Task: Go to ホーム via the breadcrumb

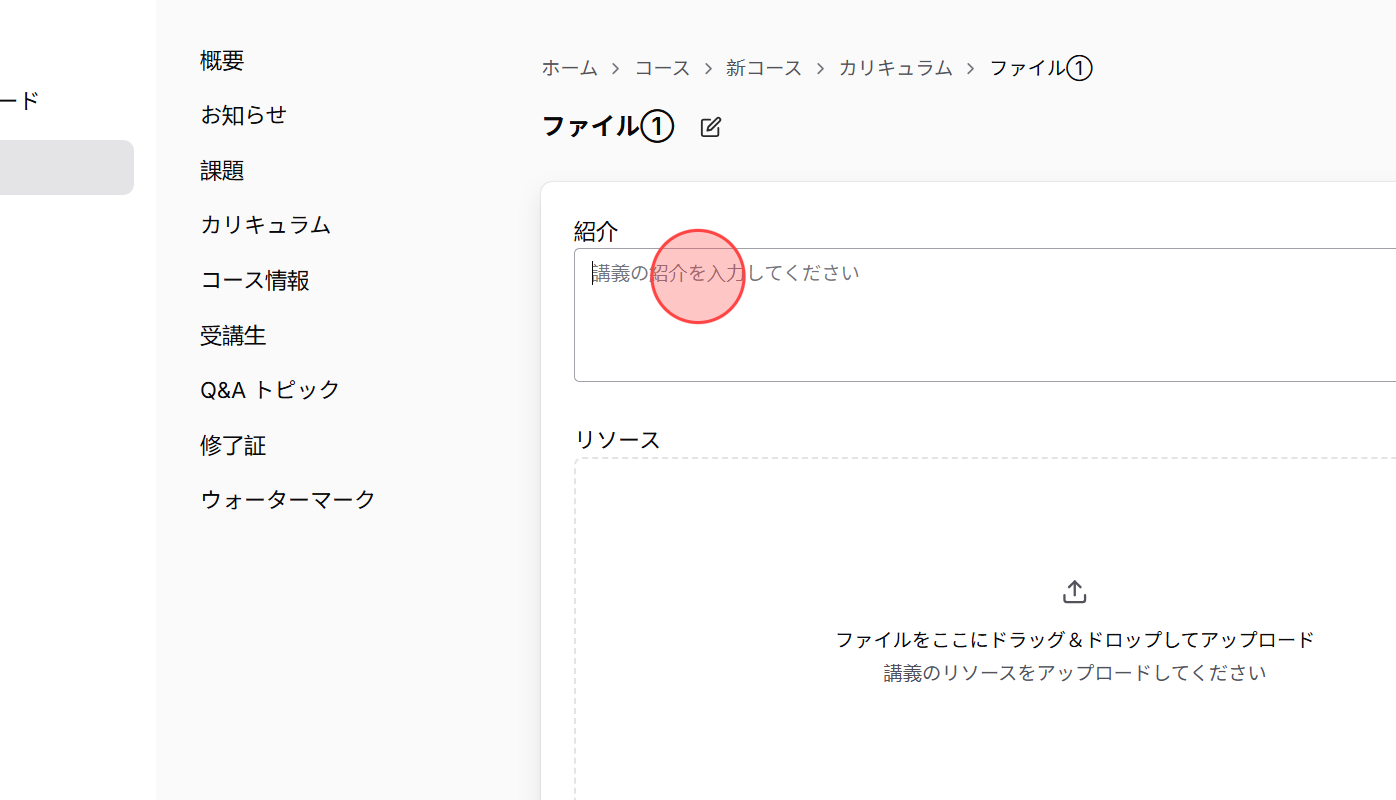Action: (x=569, y=67)
